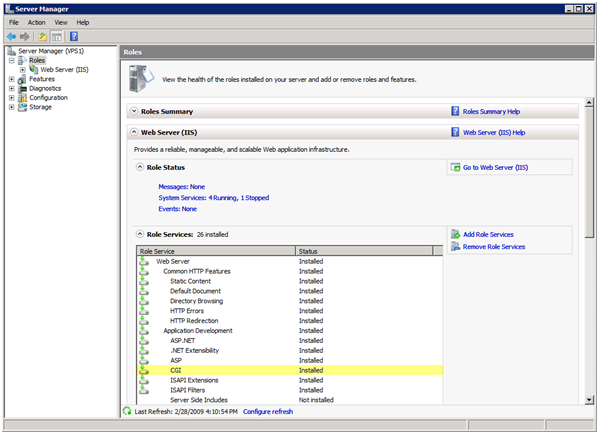Click the Forward arrow toolbar icon
This screenshot has height=434, width=599.
tap(24, 37)
